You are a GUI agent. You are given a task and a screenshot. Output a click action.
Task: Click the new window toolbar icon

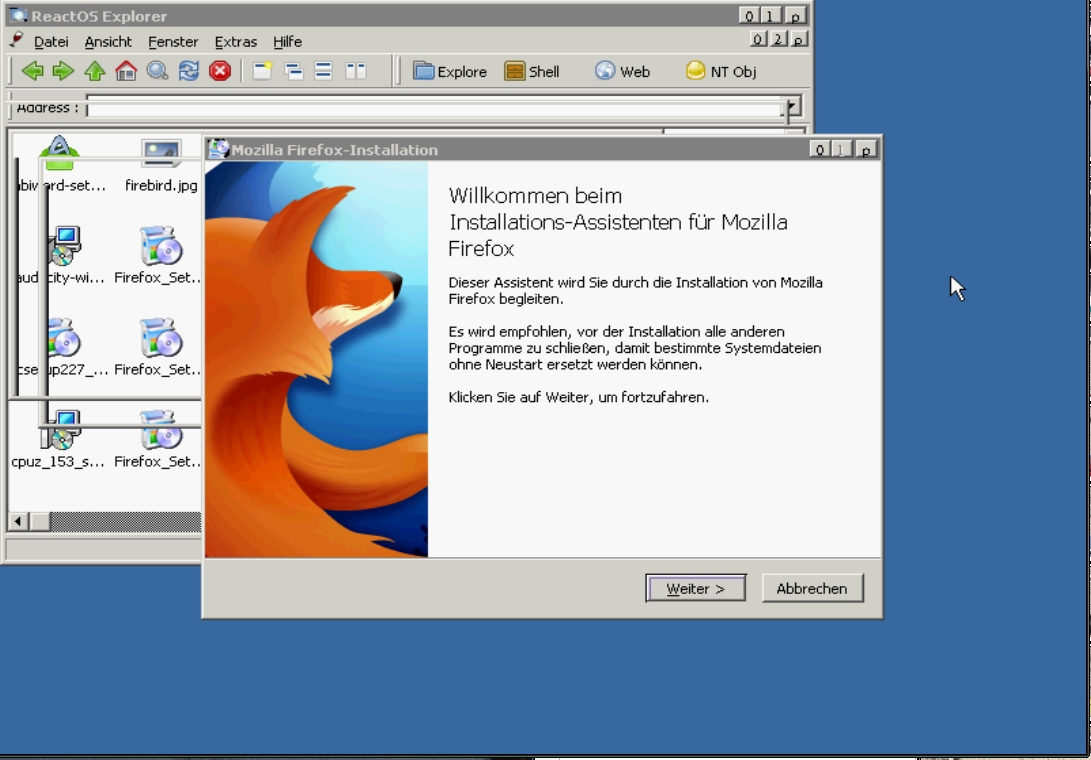(x=262, y=71)
